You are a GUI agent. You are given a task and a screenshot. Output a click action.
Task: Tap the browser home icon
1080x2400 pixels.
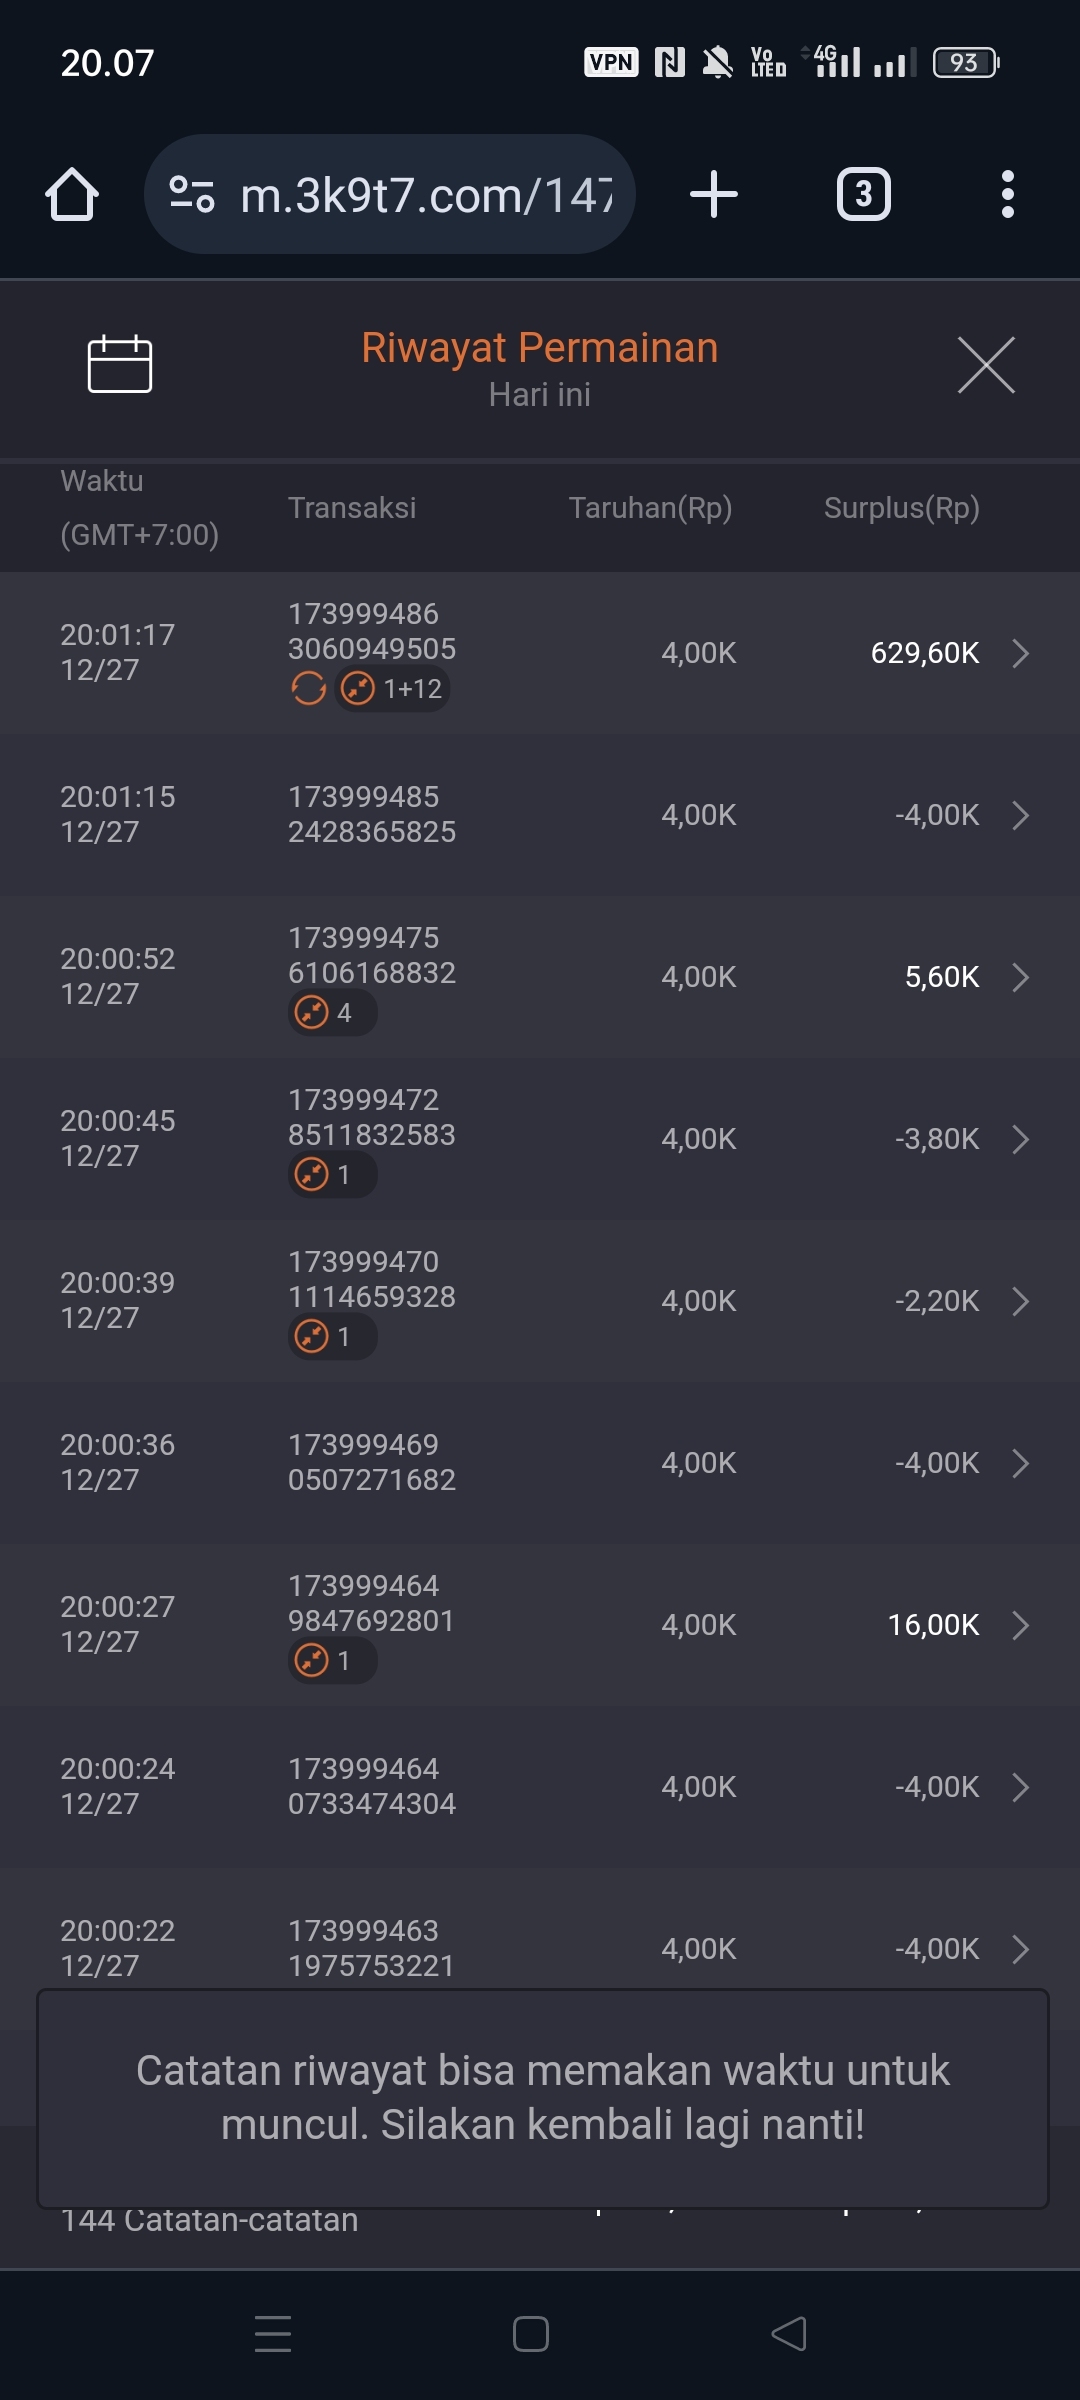tap(72, 194)
